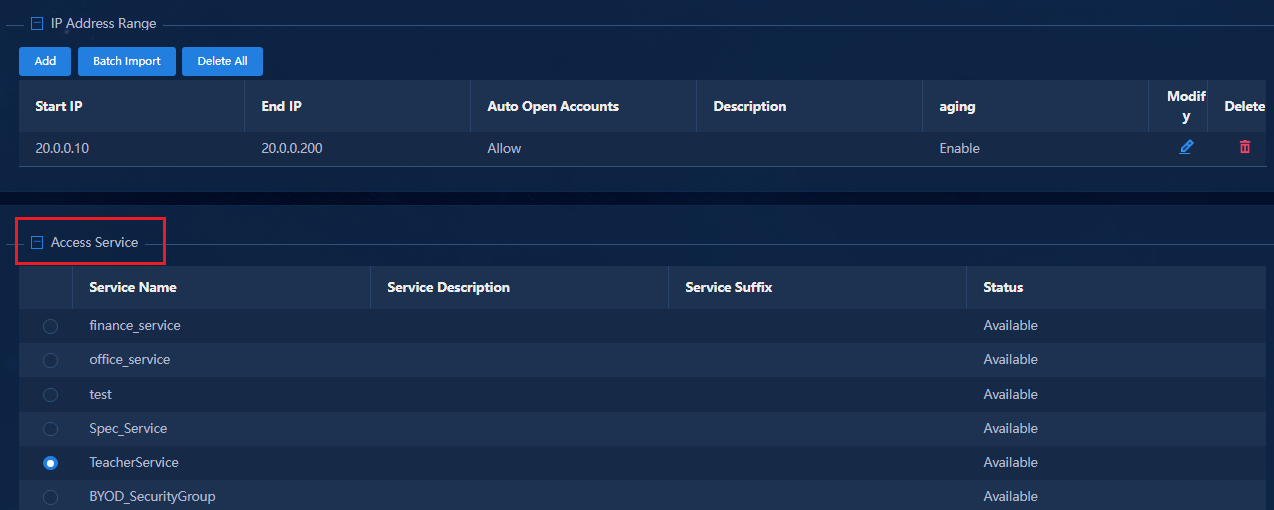Choose the test service radio button
This screenshot has width=1274, height=510.
pyautogui.click(x=50, y=395)
